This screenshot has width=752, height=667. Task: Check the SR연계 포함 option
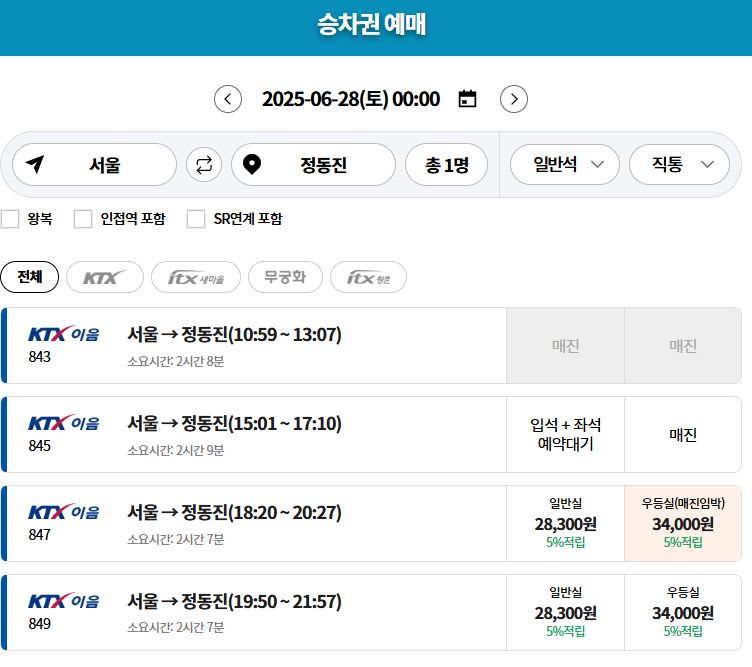point(196,219)
